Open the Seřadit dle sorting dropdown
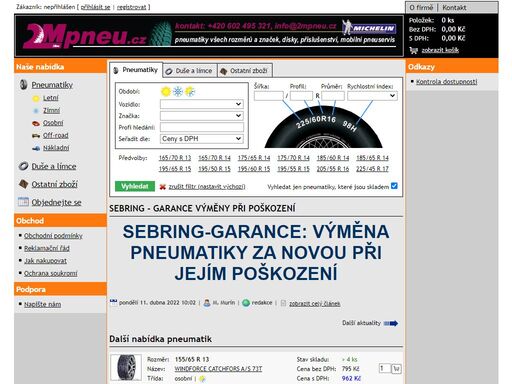This screenshot has width=512, height=384. coord(202,139)
